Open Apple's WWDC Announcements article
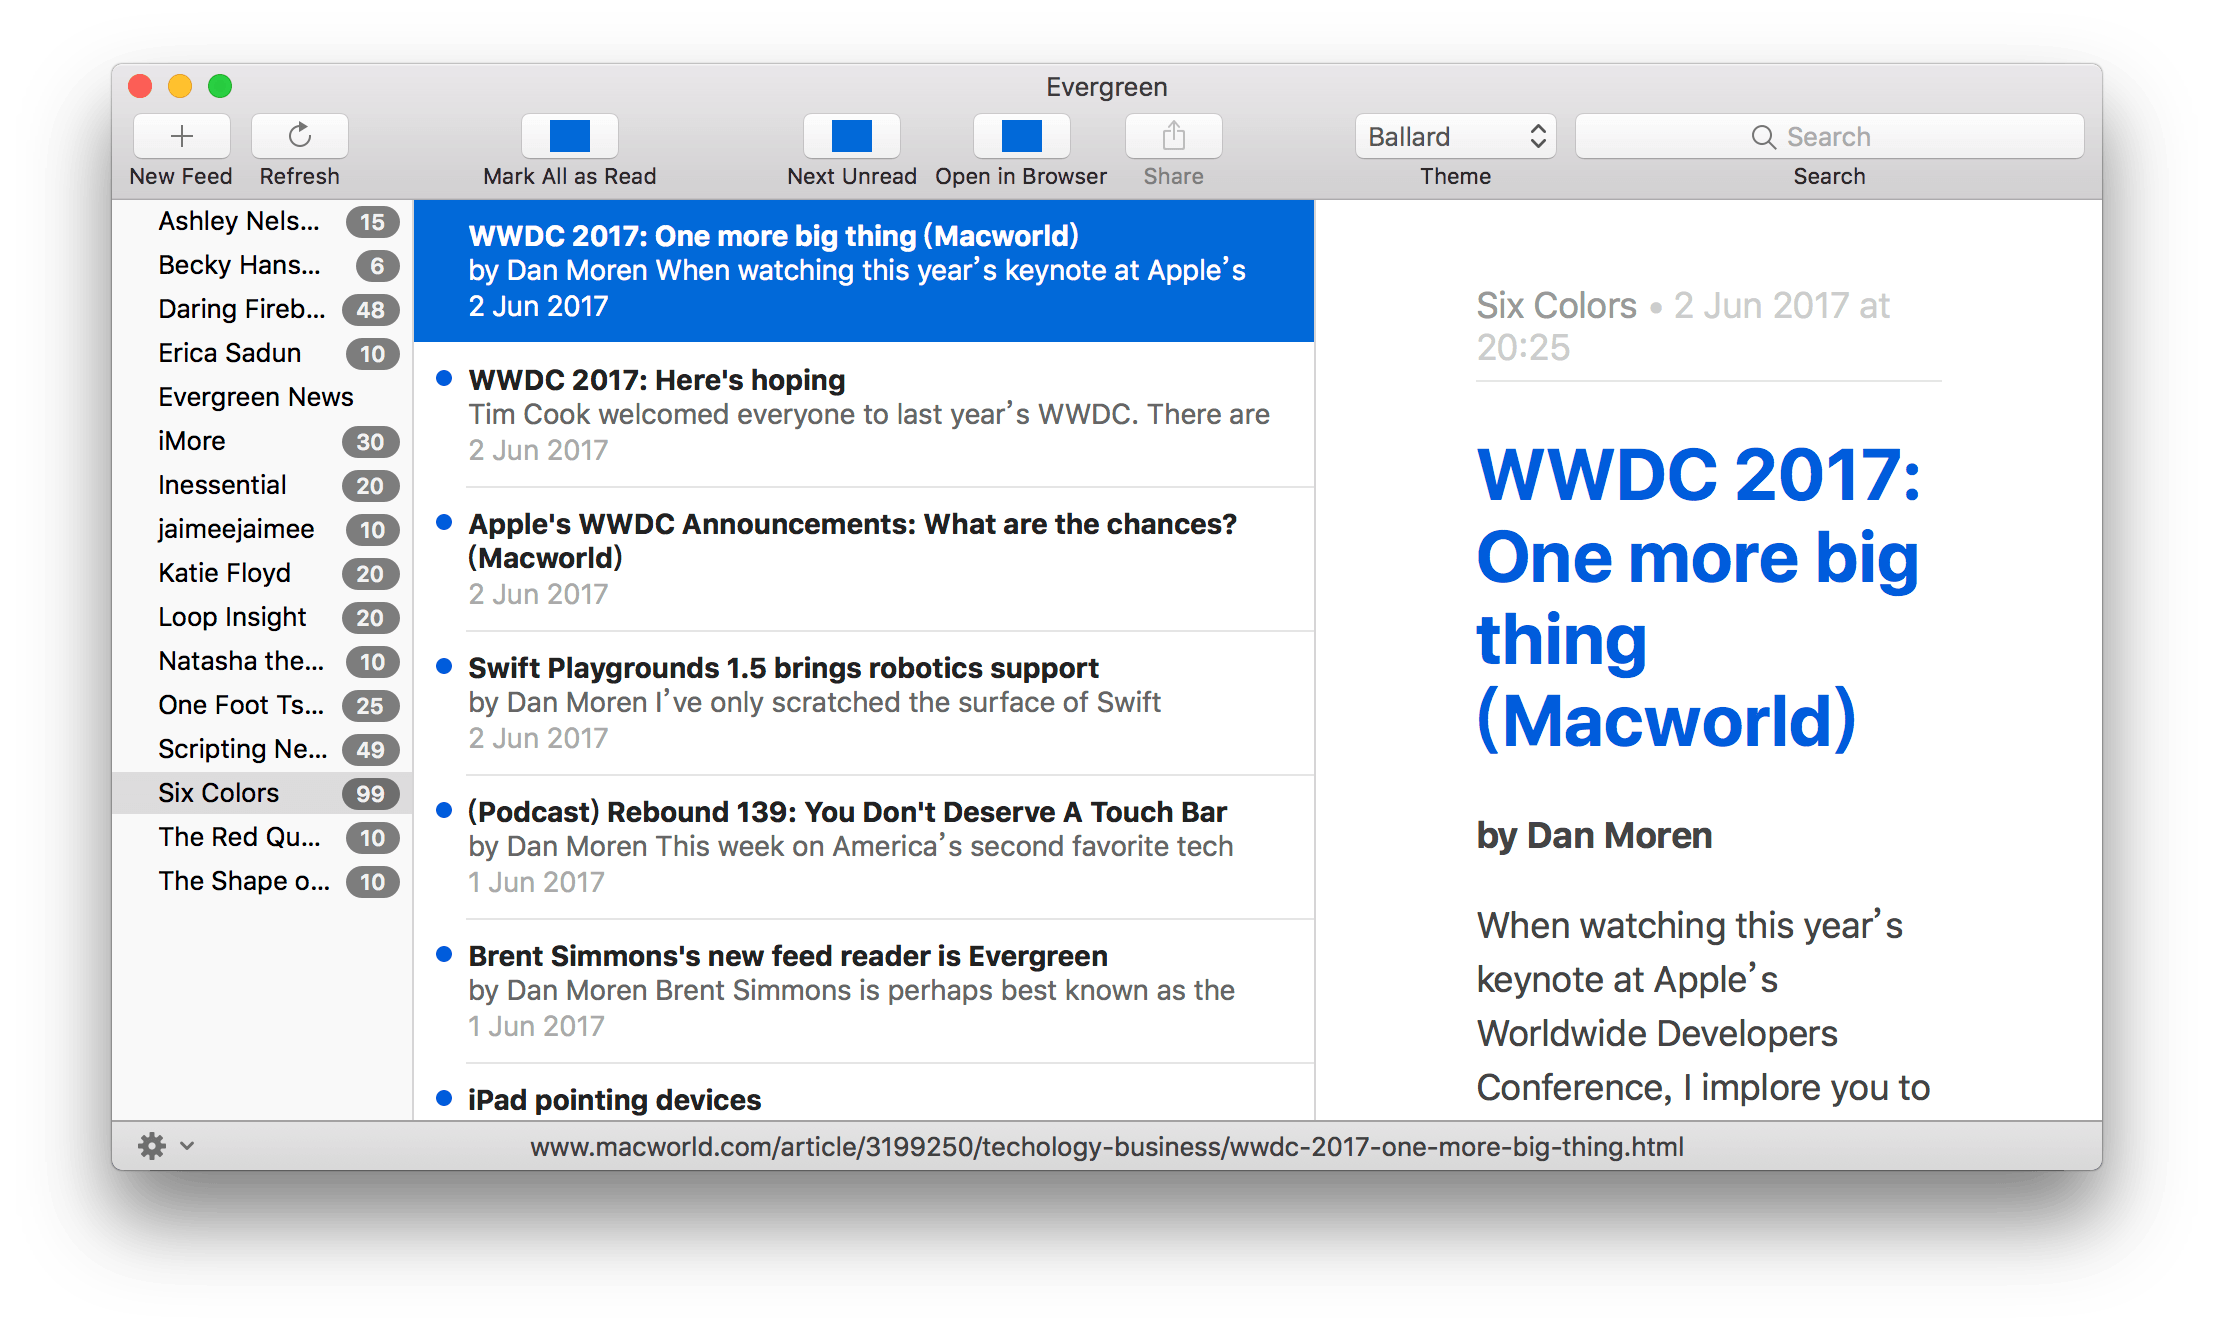This screenshot has width=2214, height=1330. coord(864,559)
